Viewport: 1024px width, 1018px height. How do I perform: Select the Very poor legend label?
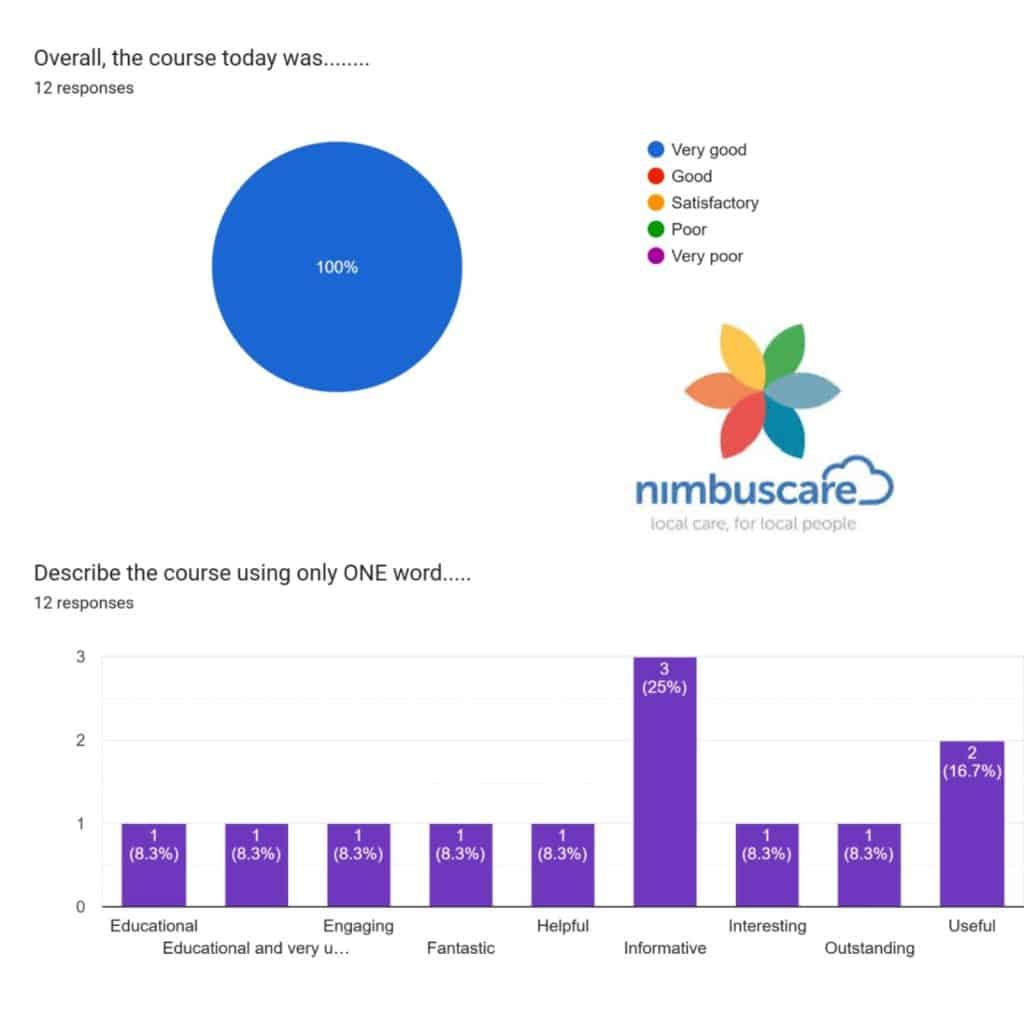[707, 257]
